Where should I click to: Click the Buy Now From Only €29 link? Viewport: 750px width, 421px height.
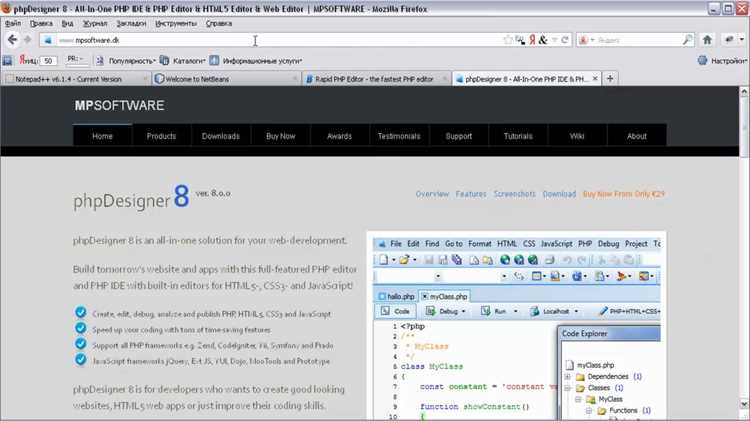[624, 194]
